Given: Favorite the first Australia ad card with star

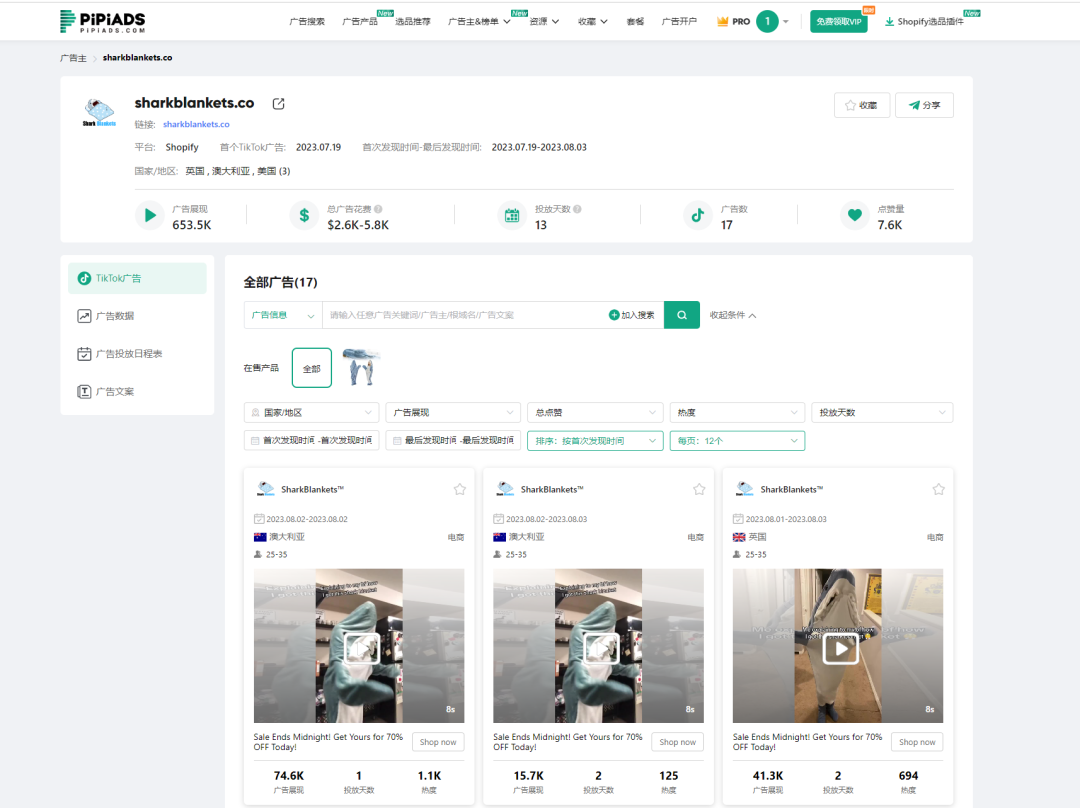Looking at the screenshot, I should tap(459, 489).
